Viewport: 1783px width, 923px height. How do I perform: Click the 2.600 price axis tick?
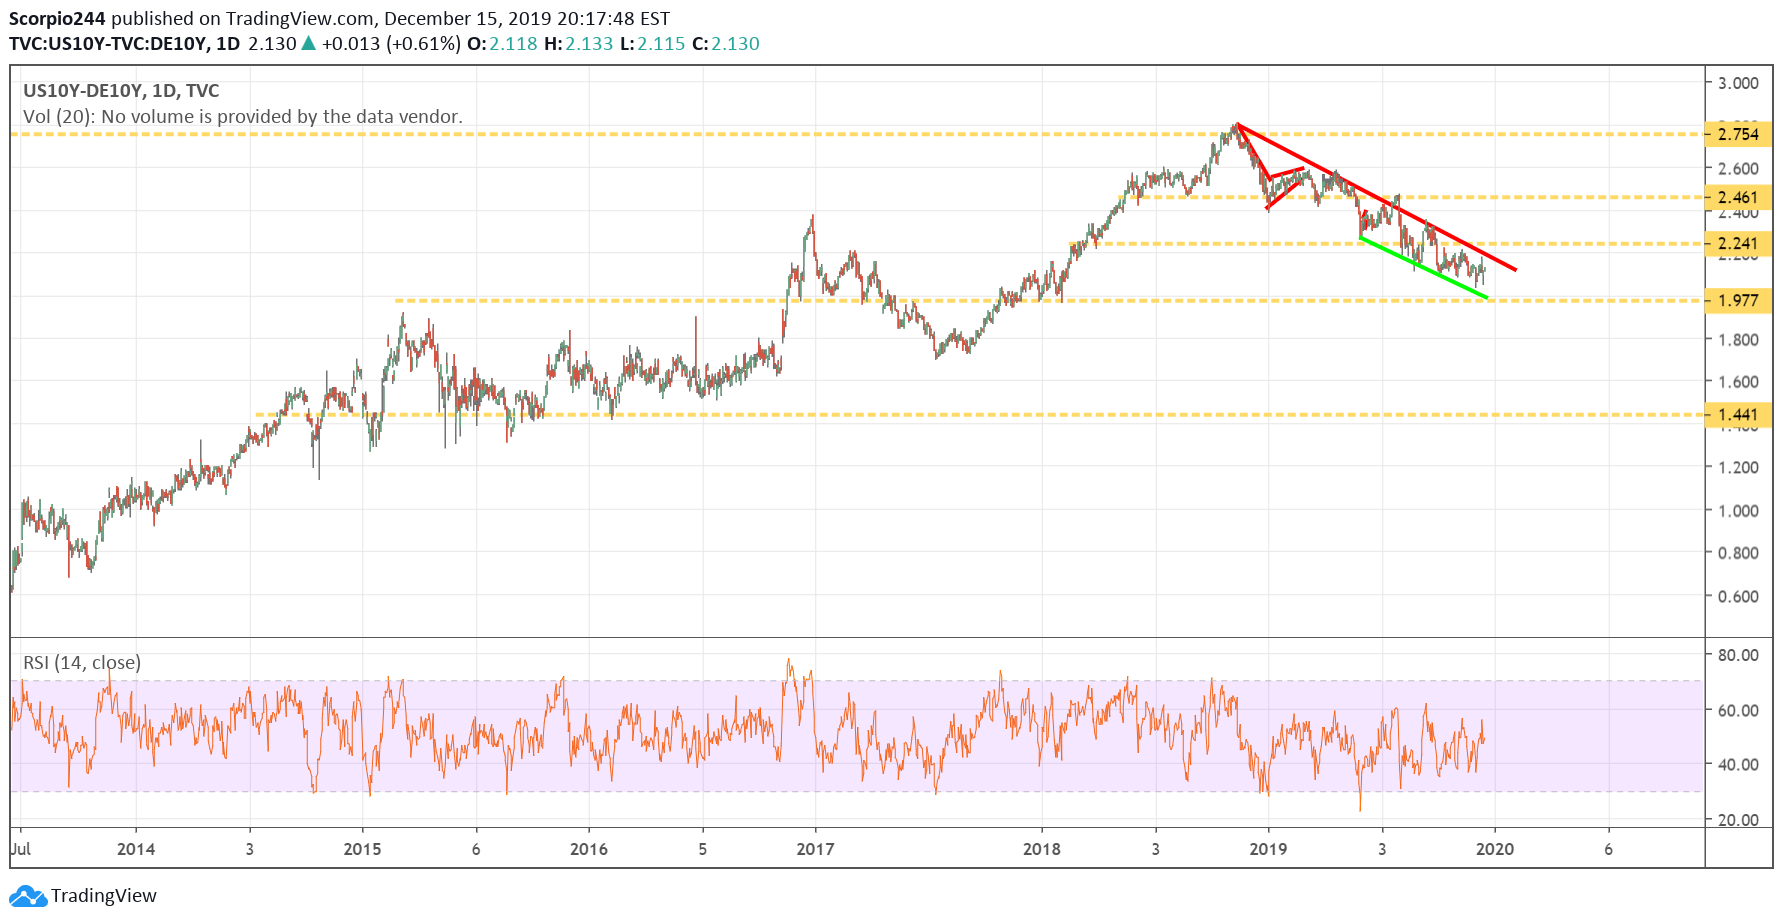(x=1738, y=168)
